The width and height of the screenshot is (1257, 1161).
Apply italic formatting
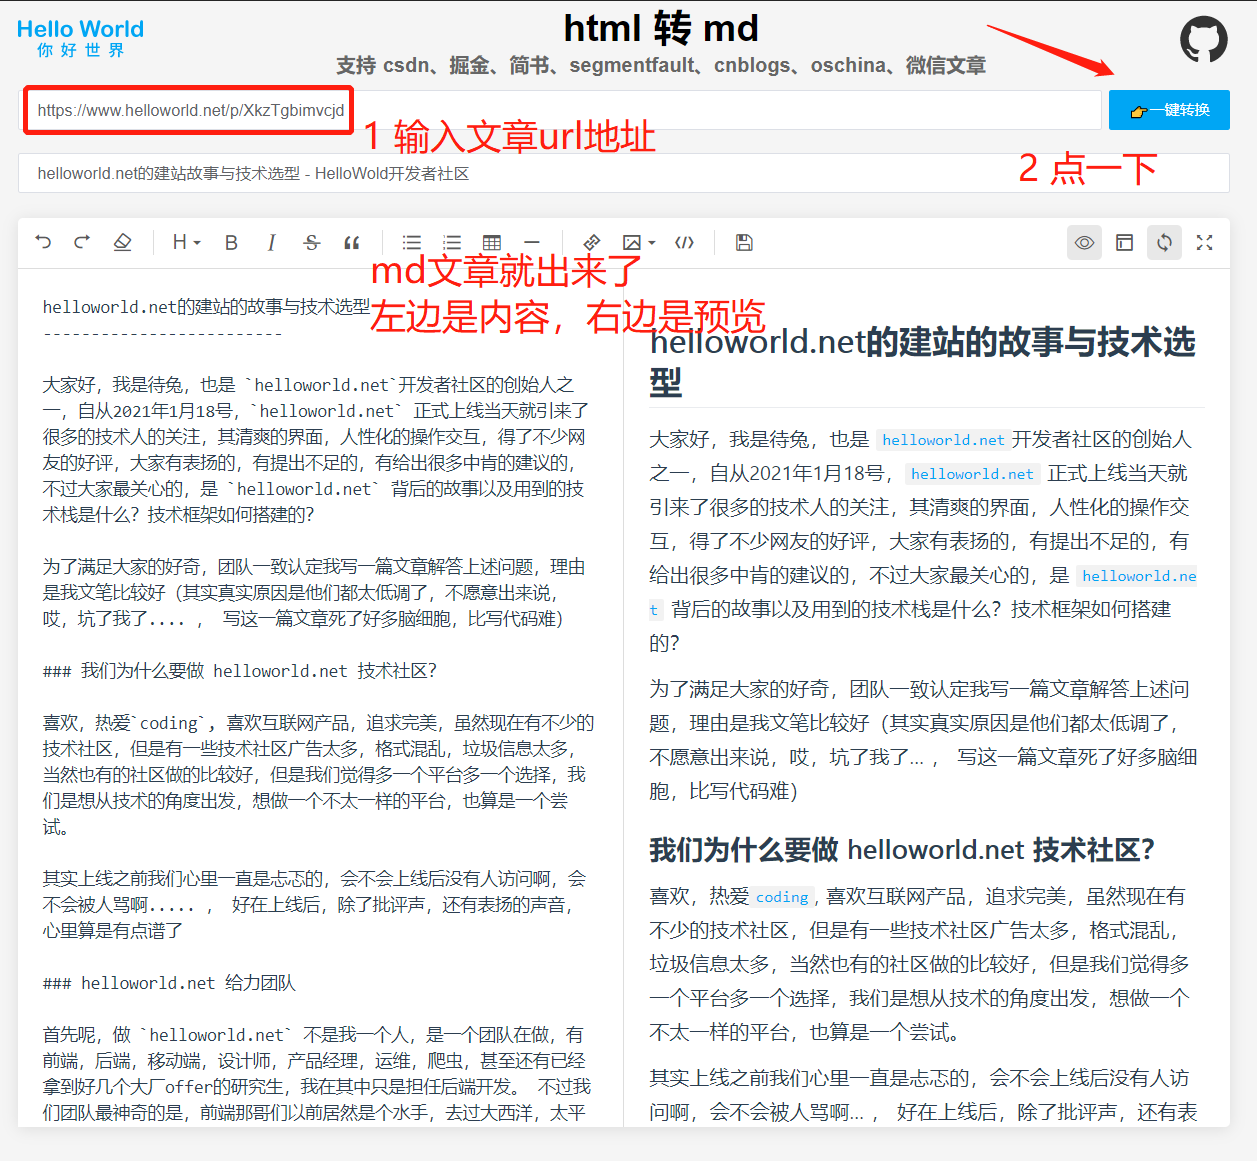271,242
